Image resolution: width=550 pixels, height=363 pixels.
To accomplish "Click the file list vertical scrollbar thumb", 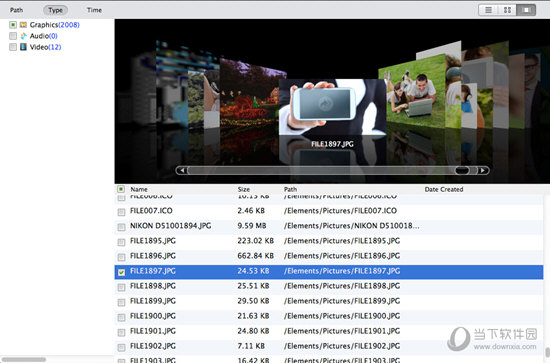I will coord(547,352).
